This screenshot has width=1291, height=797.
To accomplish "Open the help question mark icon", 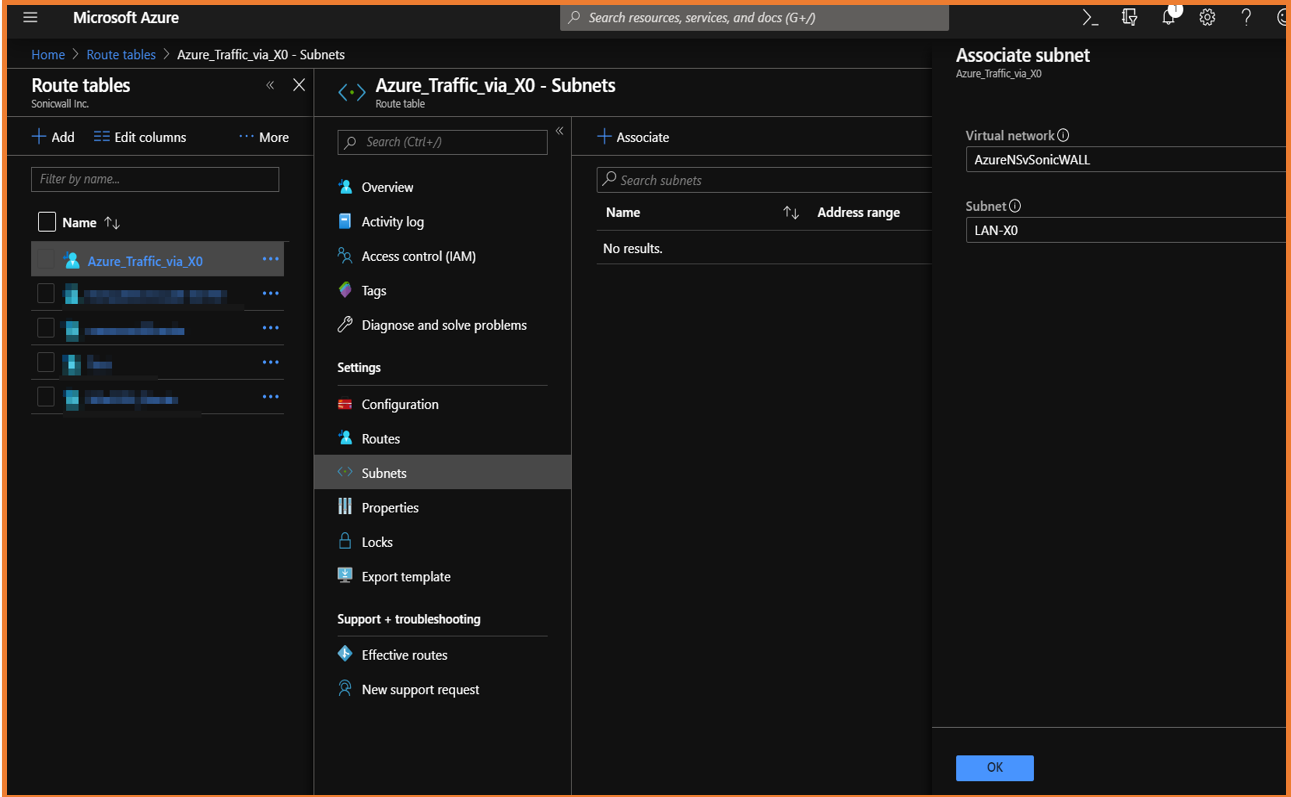I will [x=1246, y=17].
